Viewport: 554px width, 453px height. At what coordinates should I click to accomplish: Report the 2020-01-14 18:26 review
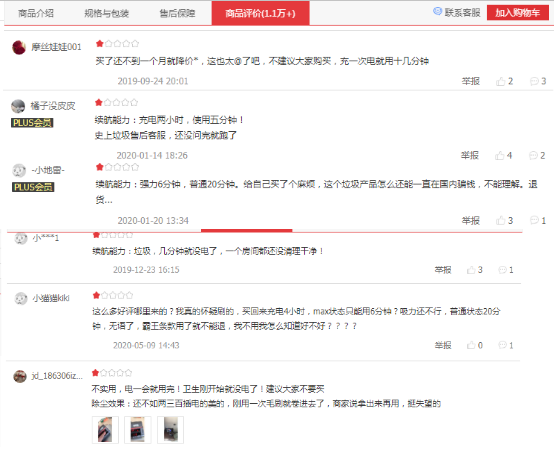[469, 155]
